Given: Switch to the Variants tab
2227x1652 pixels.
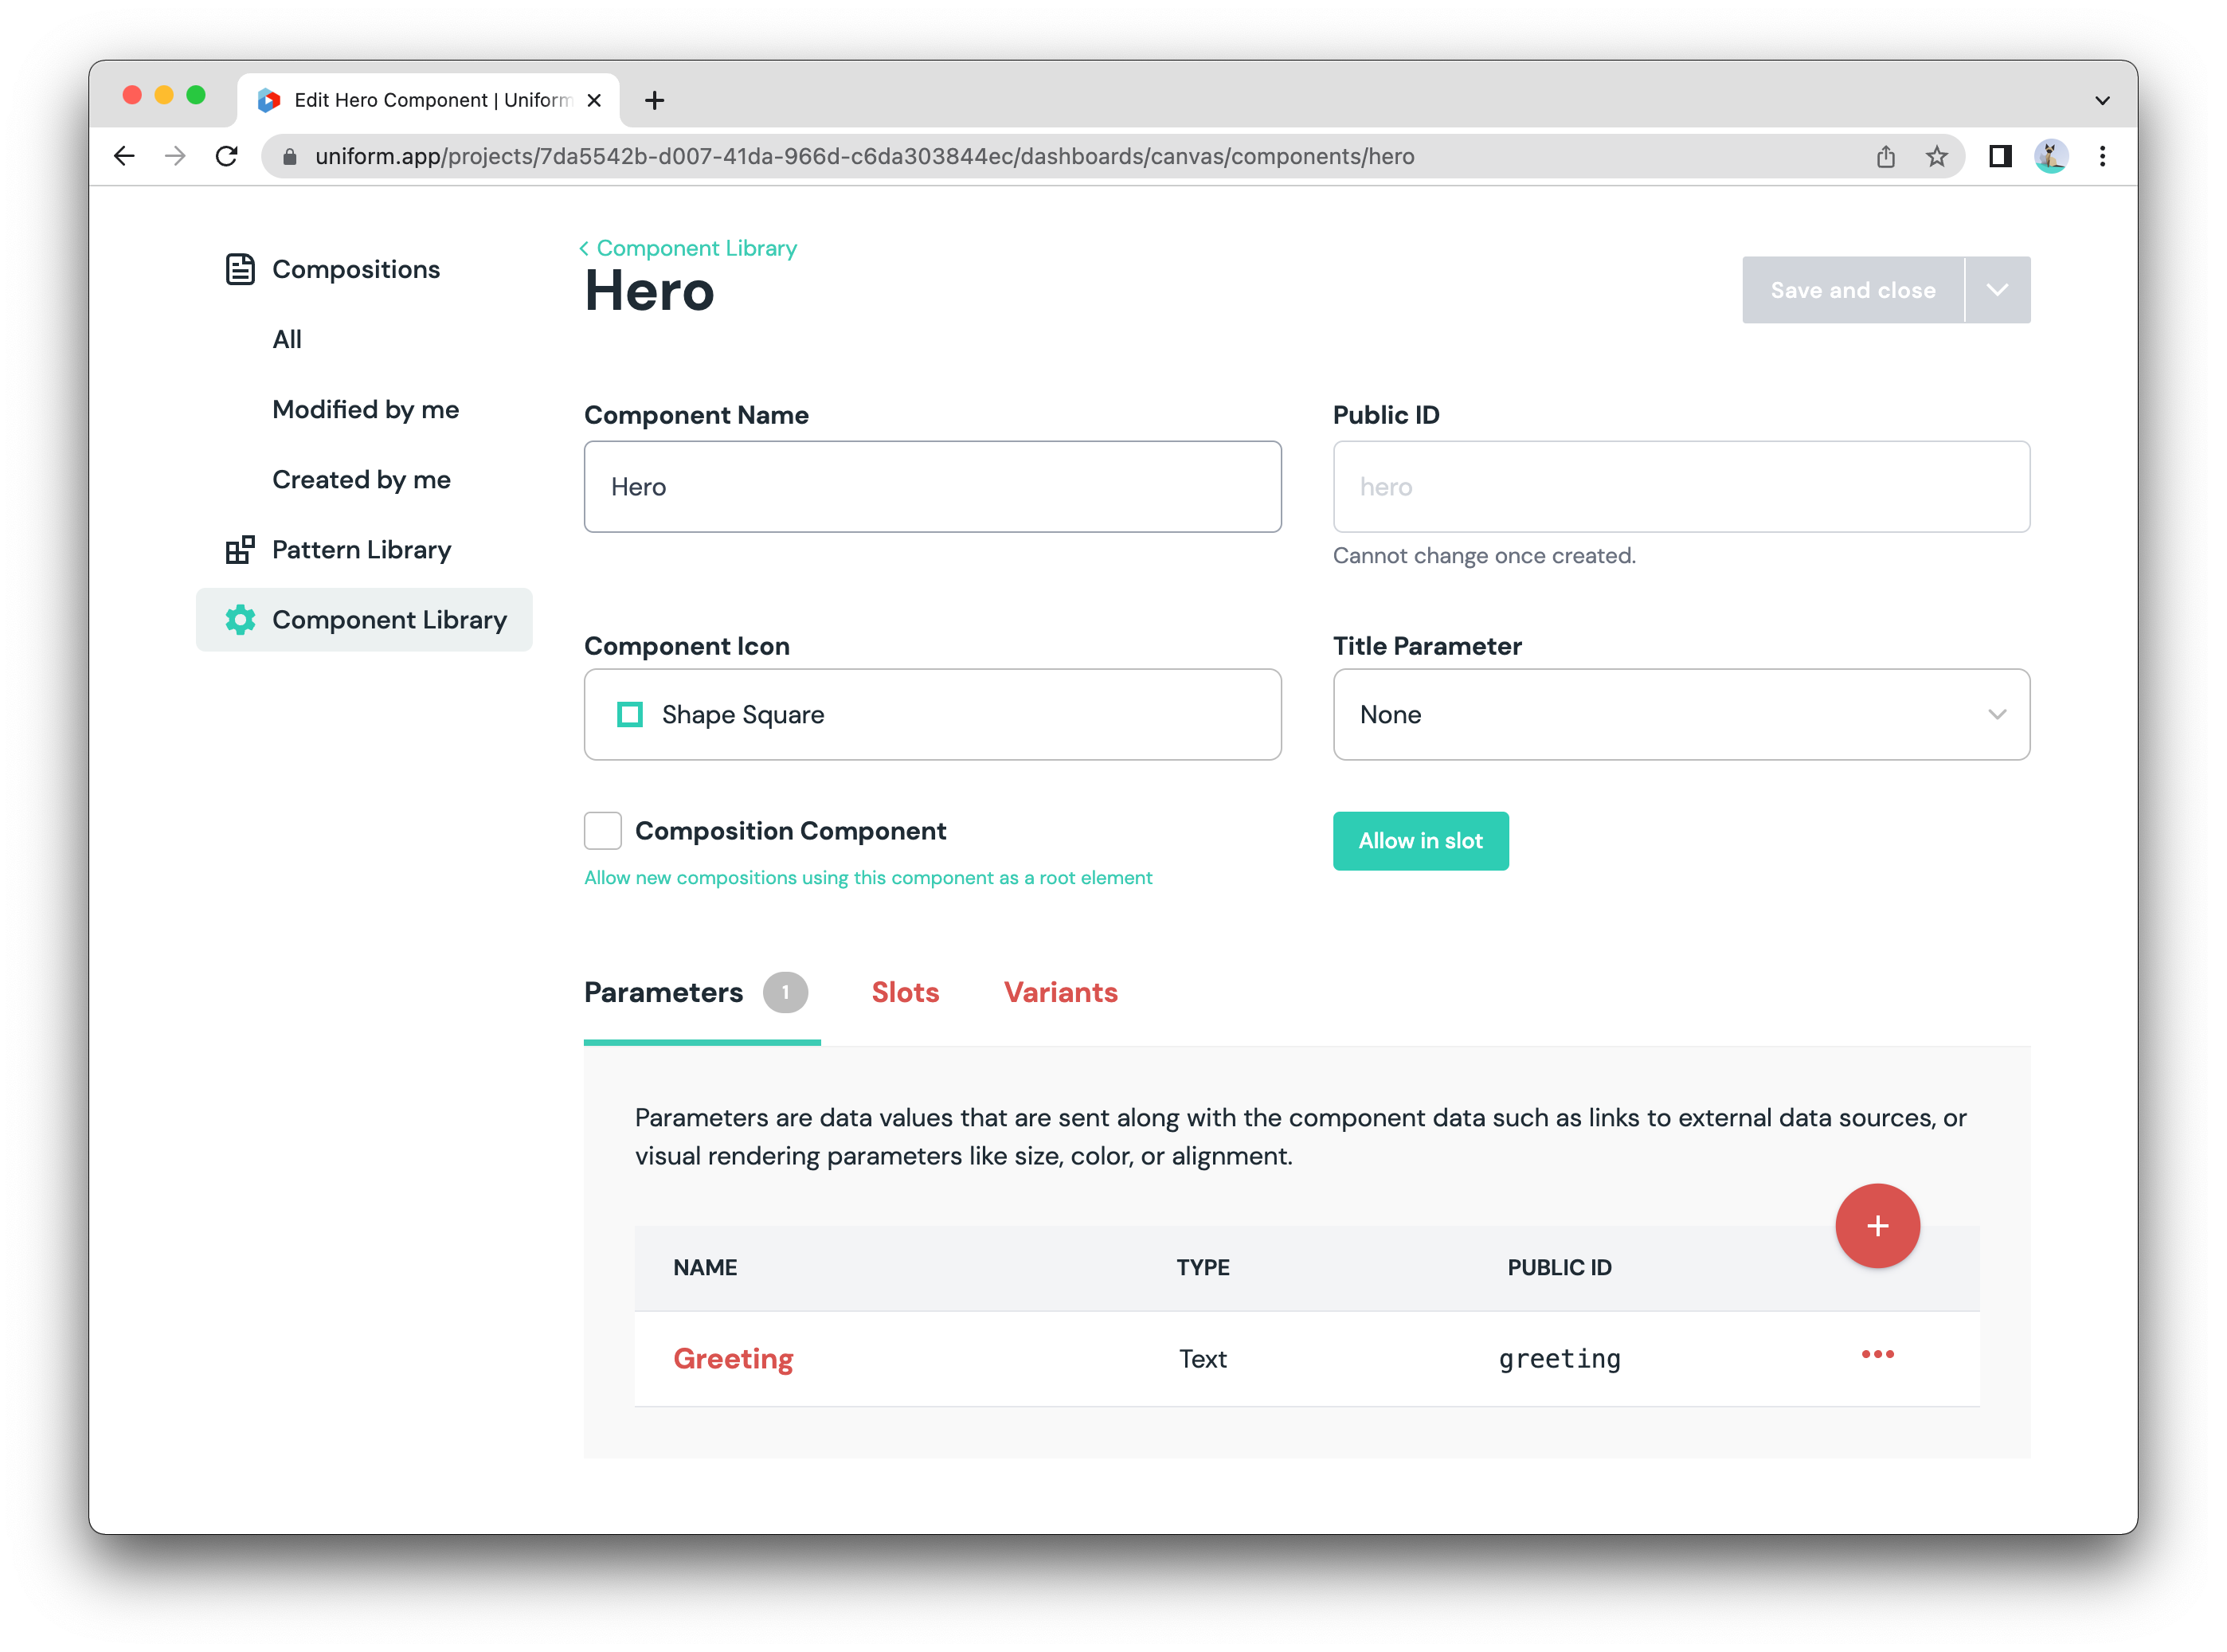Looking at the screenshot, I should 1060,992.
